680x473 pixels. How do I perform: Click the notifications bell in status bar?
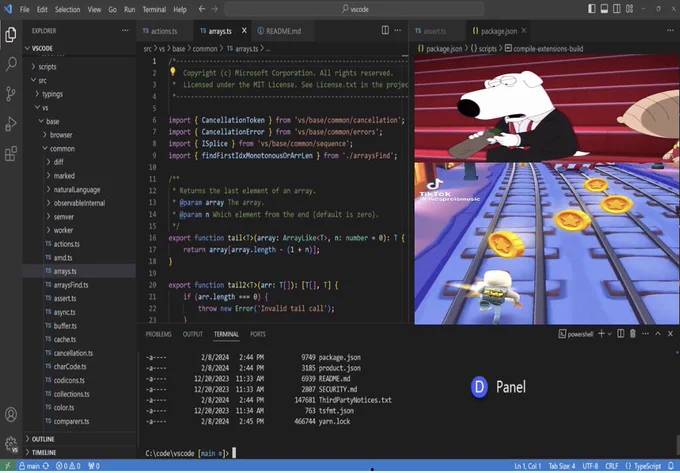click(671, 466)
